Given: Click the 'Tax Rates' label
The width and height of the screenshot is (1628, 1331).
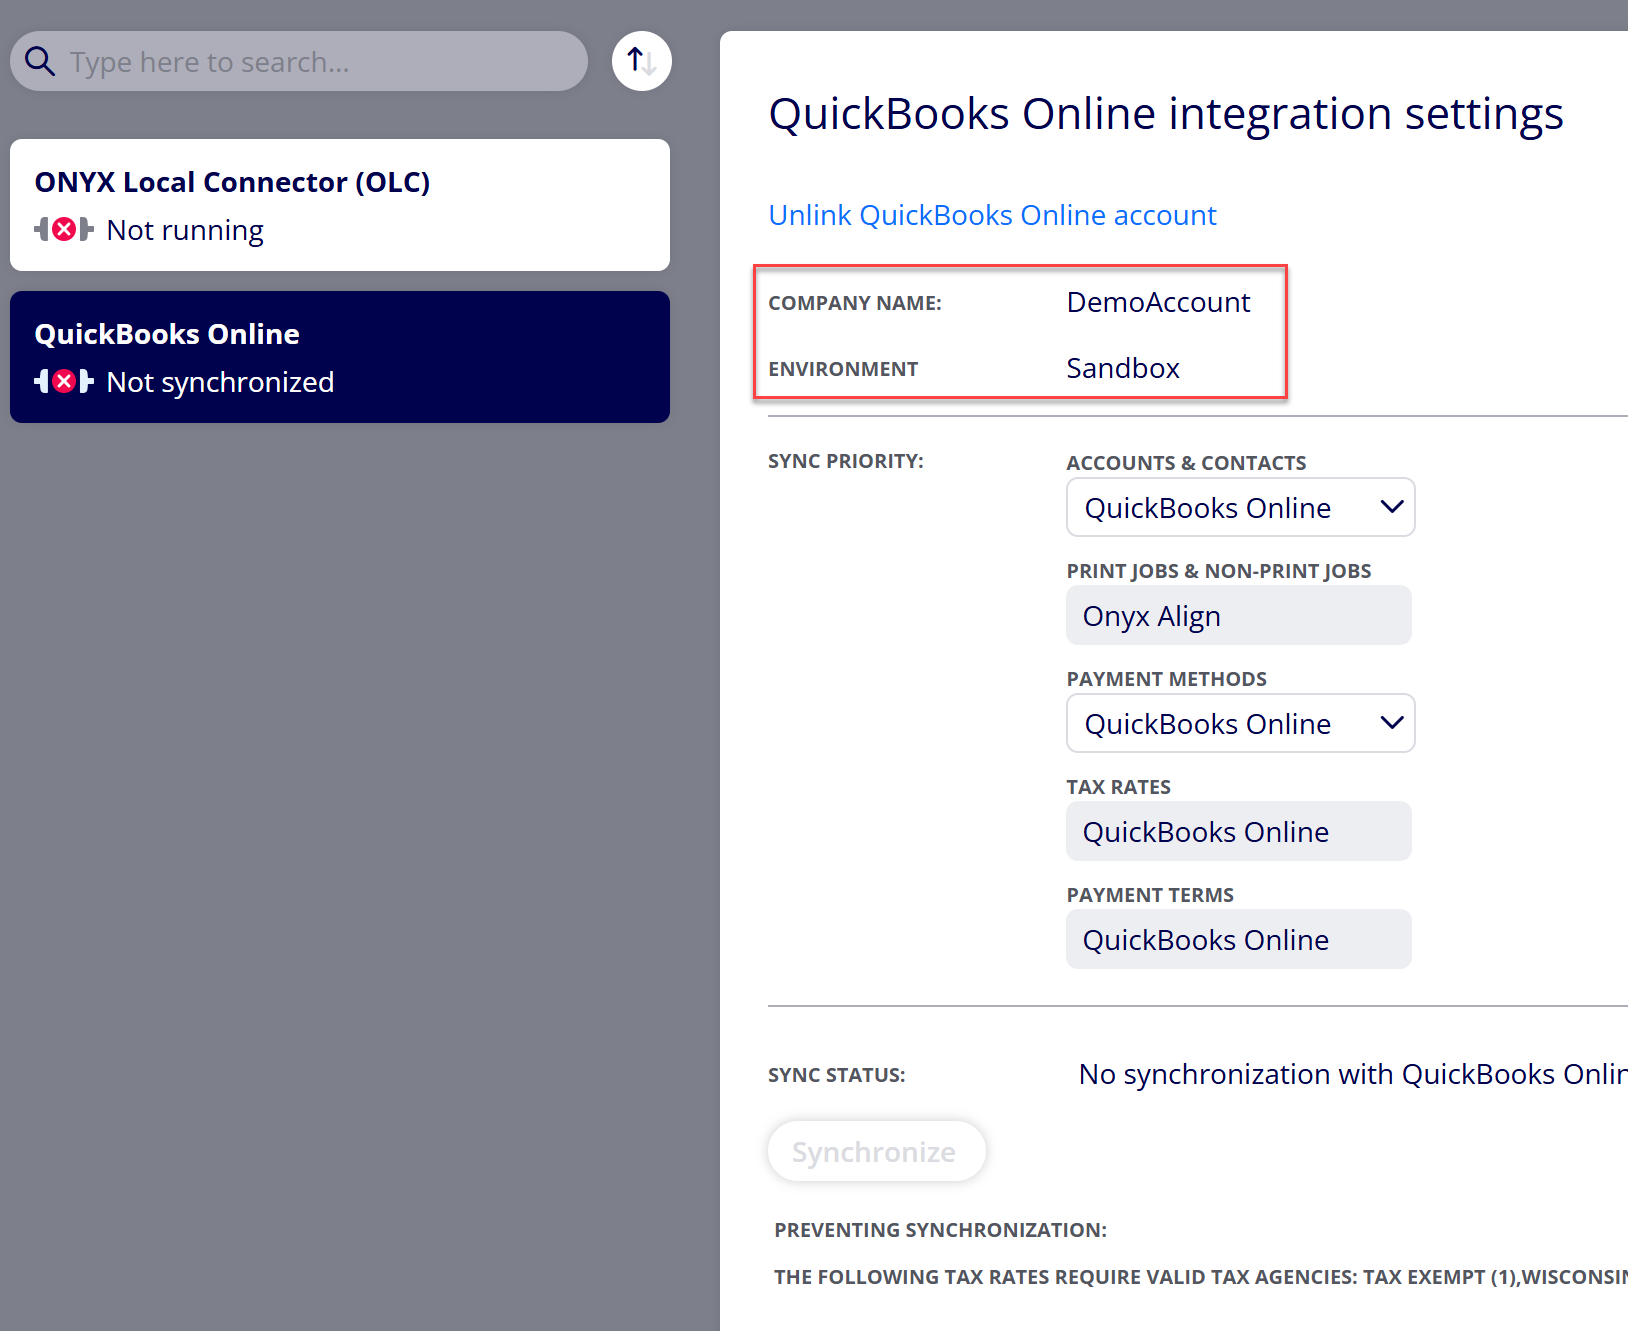Looking at the screenshot, I should [x=1118, y=787].
